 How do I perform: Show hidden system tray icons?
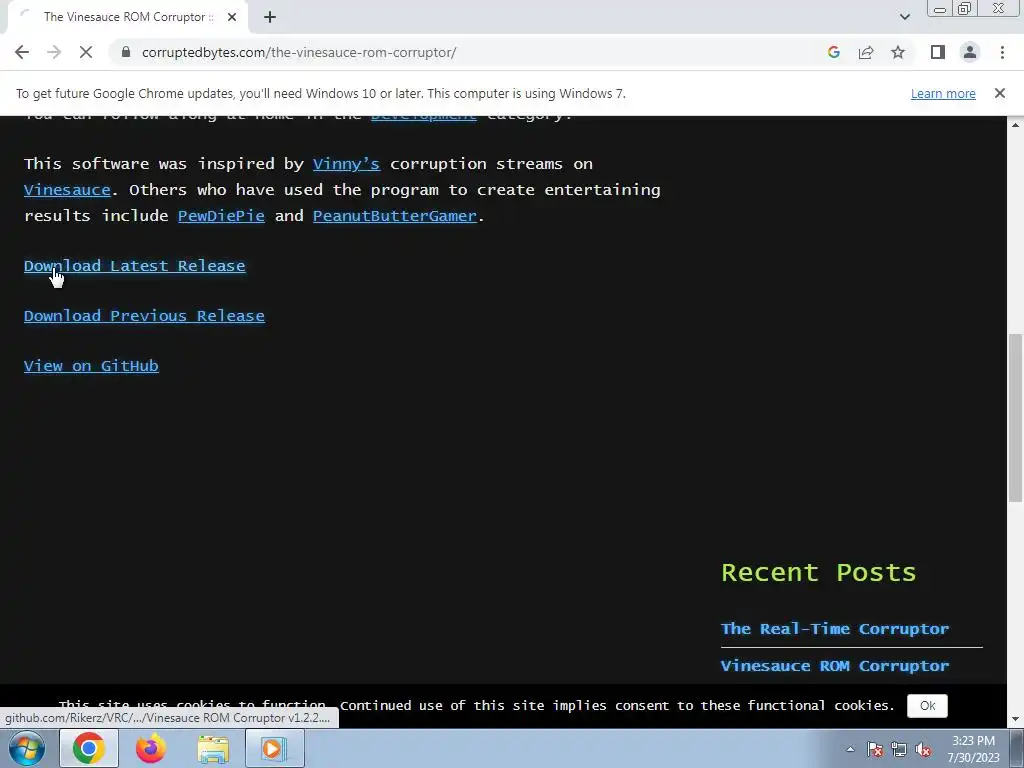coord(850,749)
